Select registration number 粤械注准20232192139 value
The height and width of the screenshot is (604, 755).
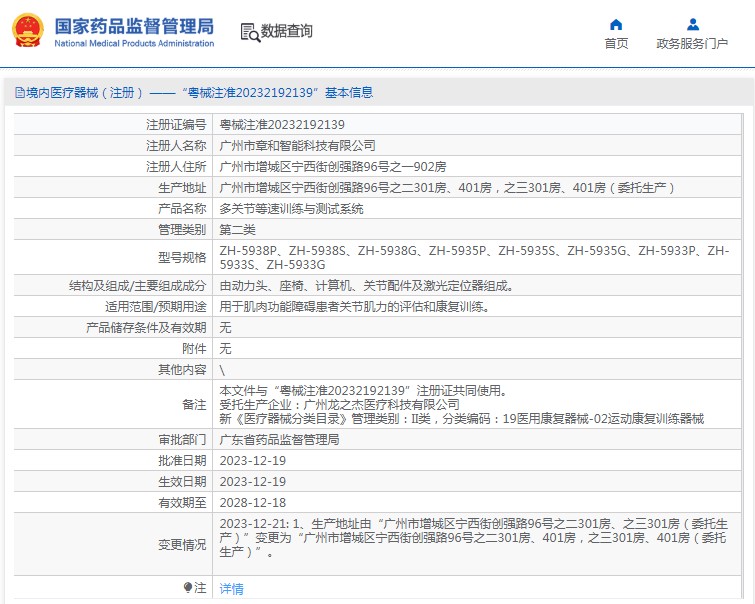(282, 125)
